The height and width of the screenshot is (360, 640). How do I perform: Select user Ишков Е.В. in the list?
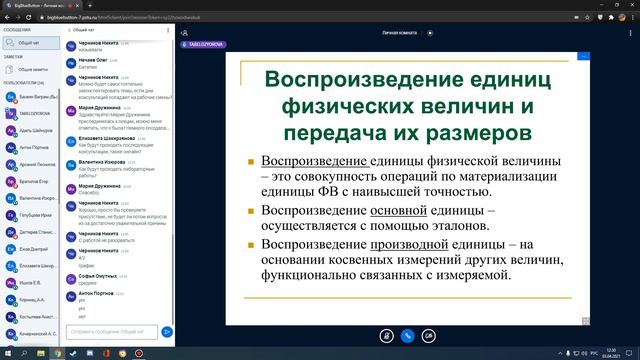[x=31, y=282]
